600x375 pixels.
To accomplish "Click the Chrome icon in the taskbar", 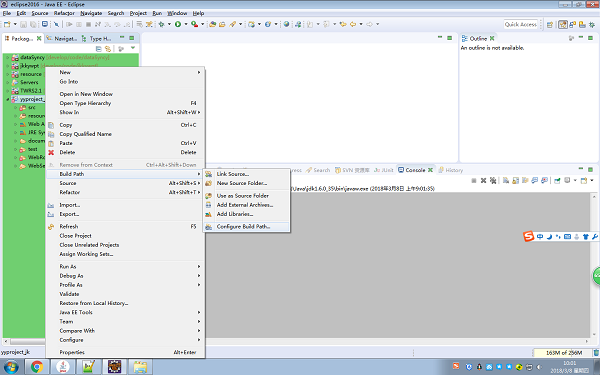I will coord(37,367).
